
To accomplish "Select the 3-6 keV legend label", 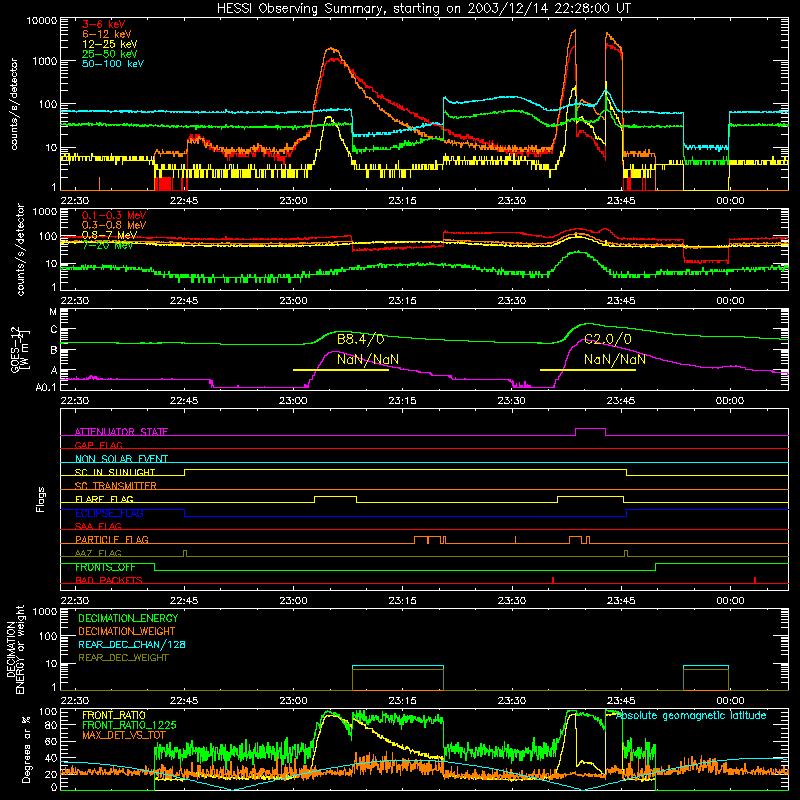I will coord(103,24).
